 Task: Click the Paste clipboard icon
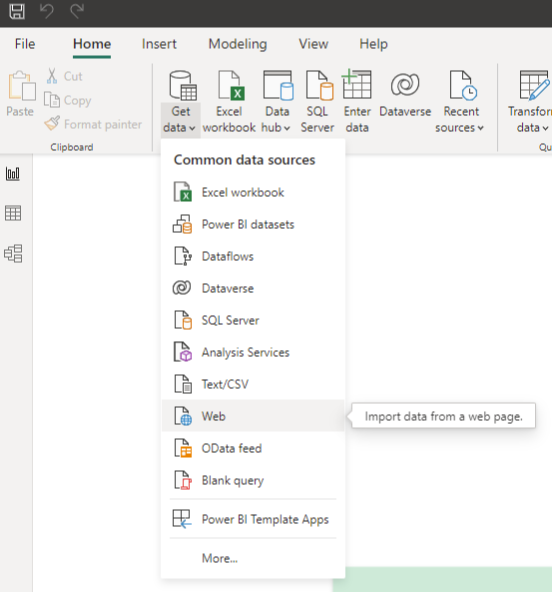tap(22, 86)
